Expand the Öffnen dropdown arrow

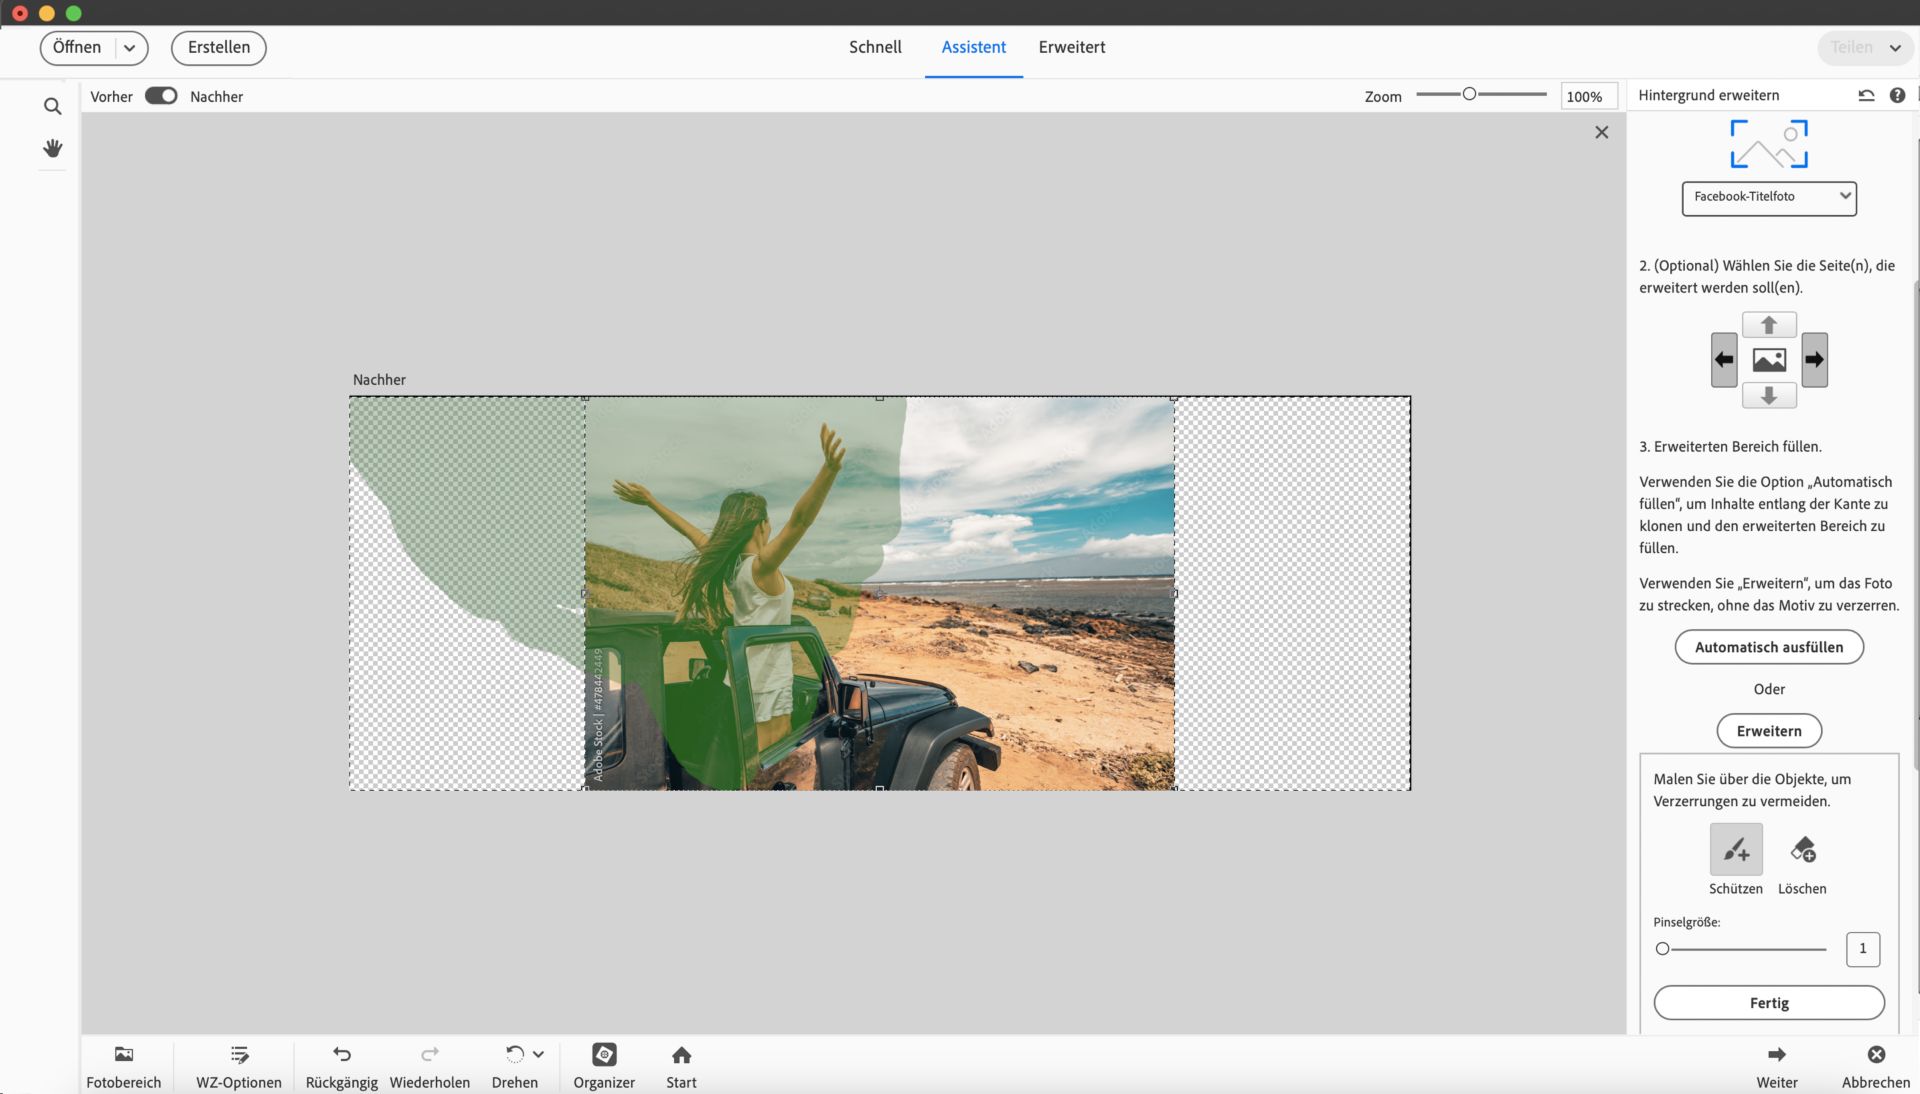point(130,48)
